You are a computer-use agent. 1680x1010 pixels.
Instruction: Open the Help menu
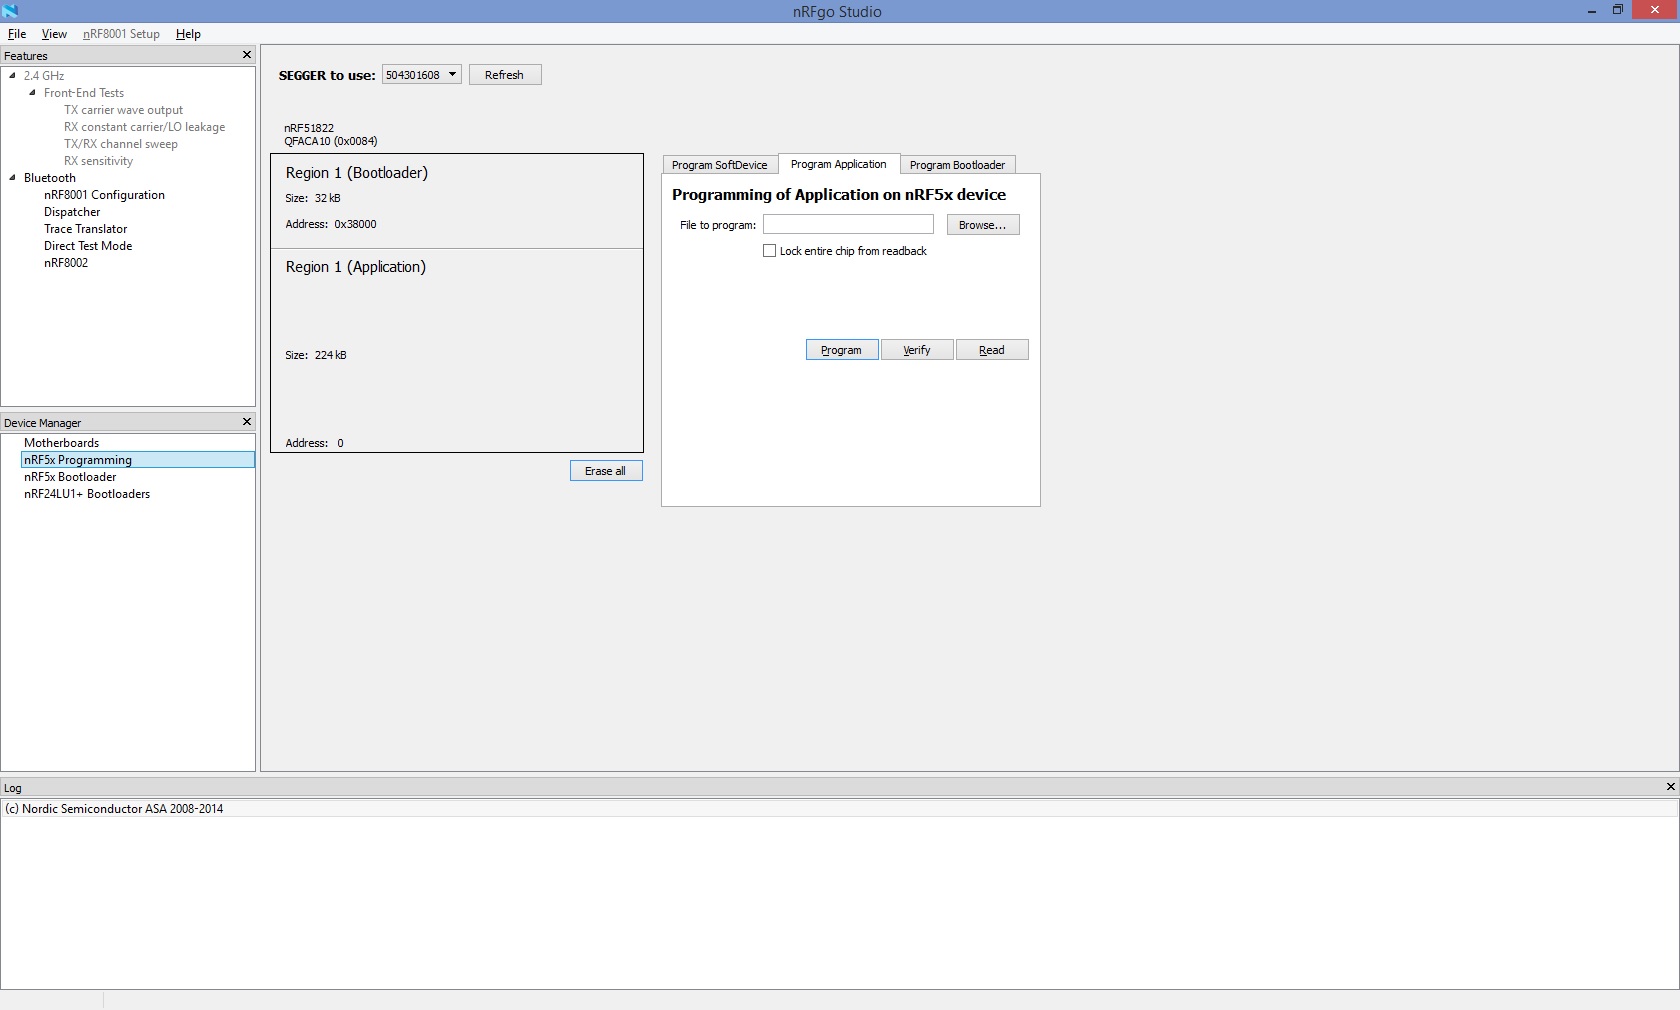(x=188, y=34)
